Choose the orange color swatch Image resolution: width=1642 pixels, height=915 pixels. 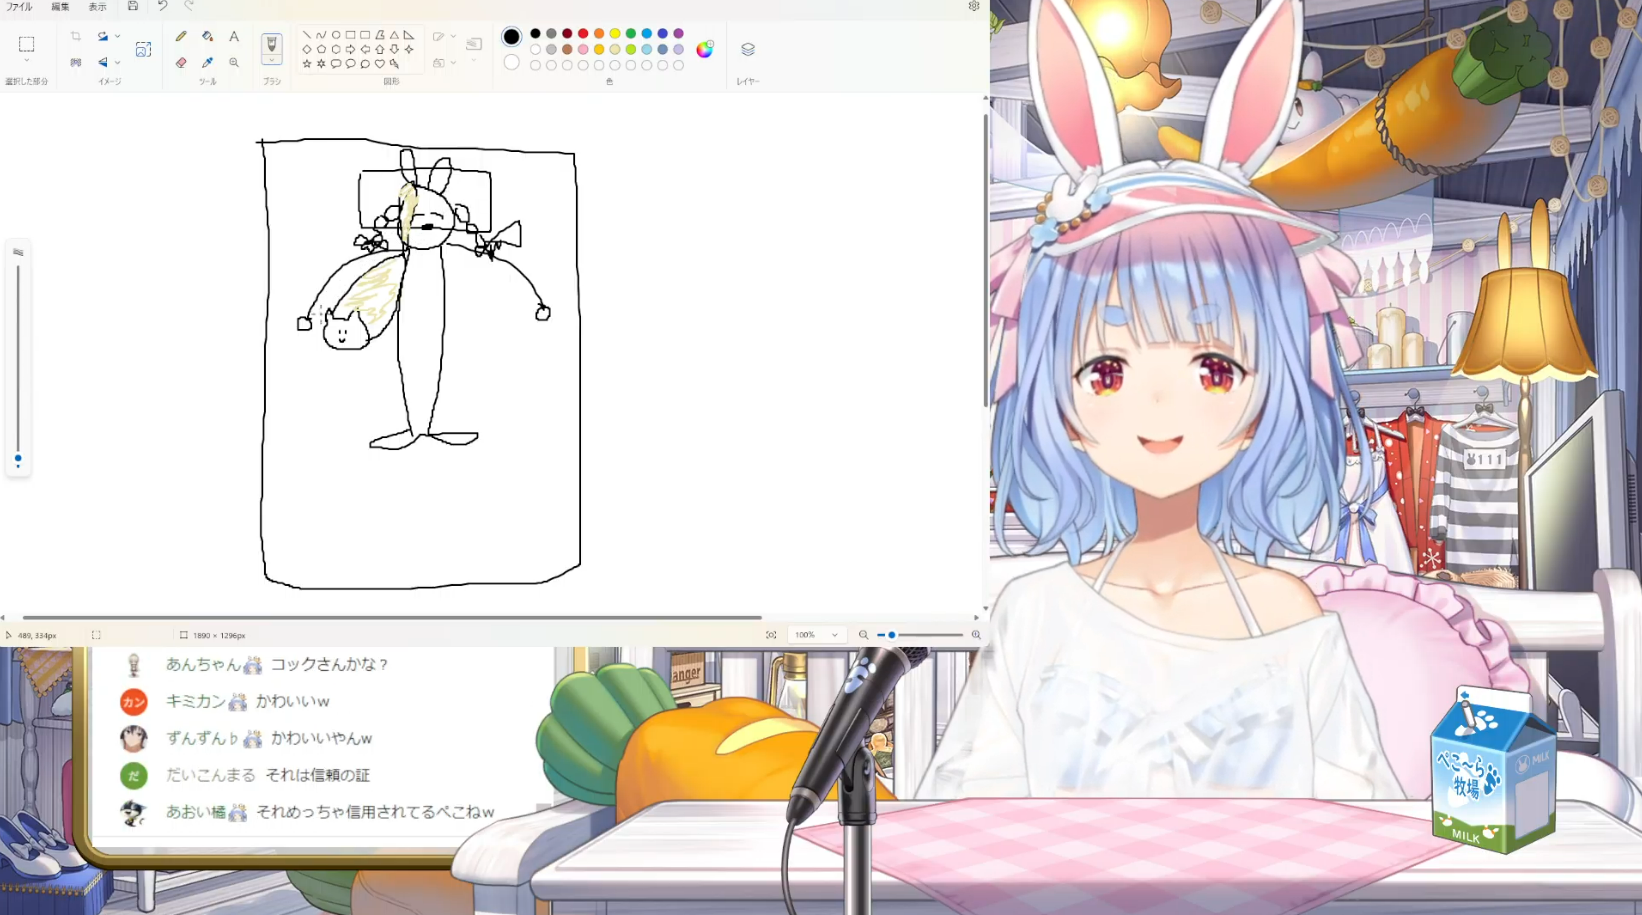tap(599, 34)
